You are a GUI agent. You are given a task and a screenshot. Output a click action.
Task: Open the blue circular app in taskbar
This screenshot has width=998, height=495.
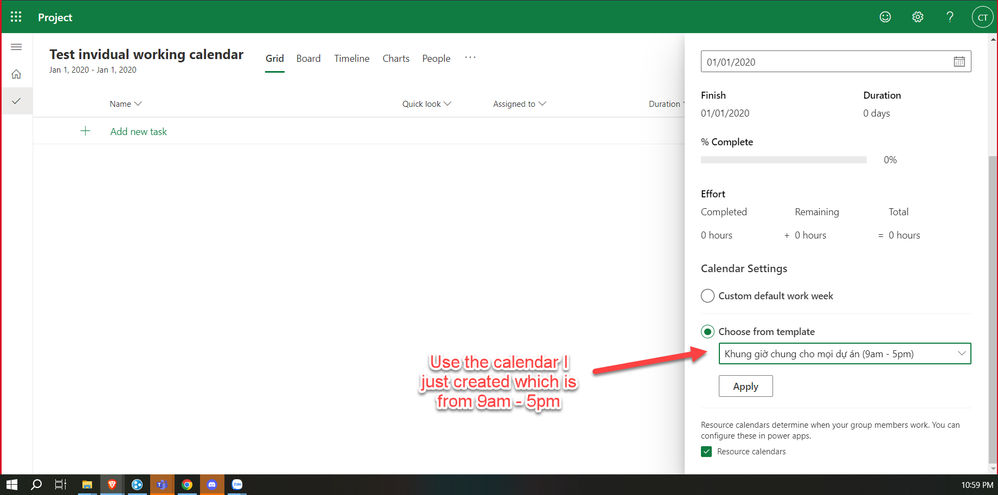coord(137,485)
